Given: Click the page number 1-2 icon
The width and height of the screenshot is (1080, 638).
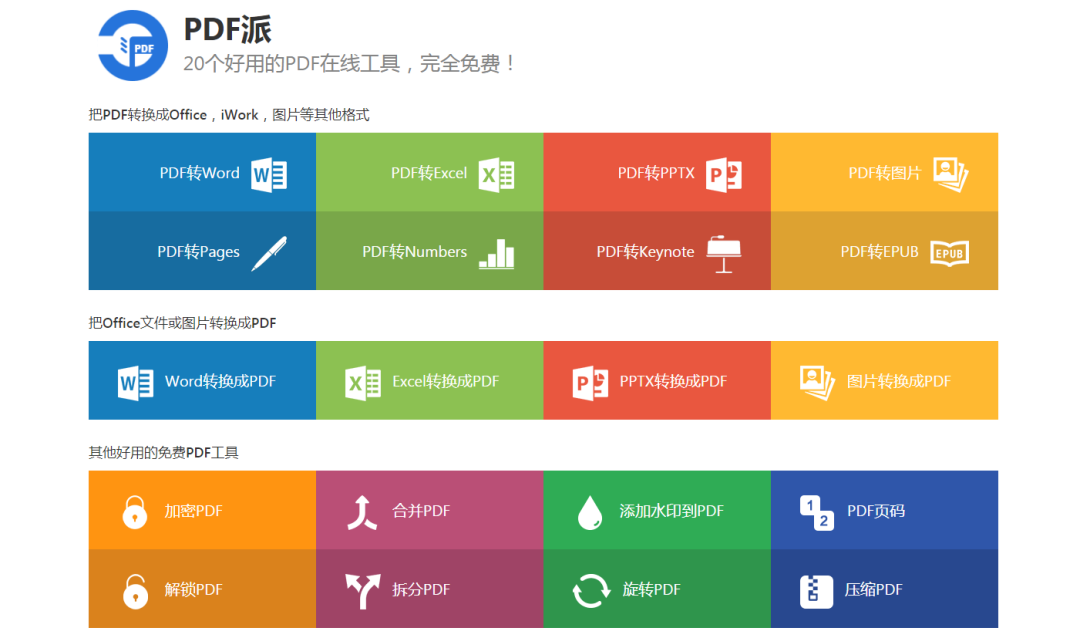Looking at the screenshot, I should point(817,513).
